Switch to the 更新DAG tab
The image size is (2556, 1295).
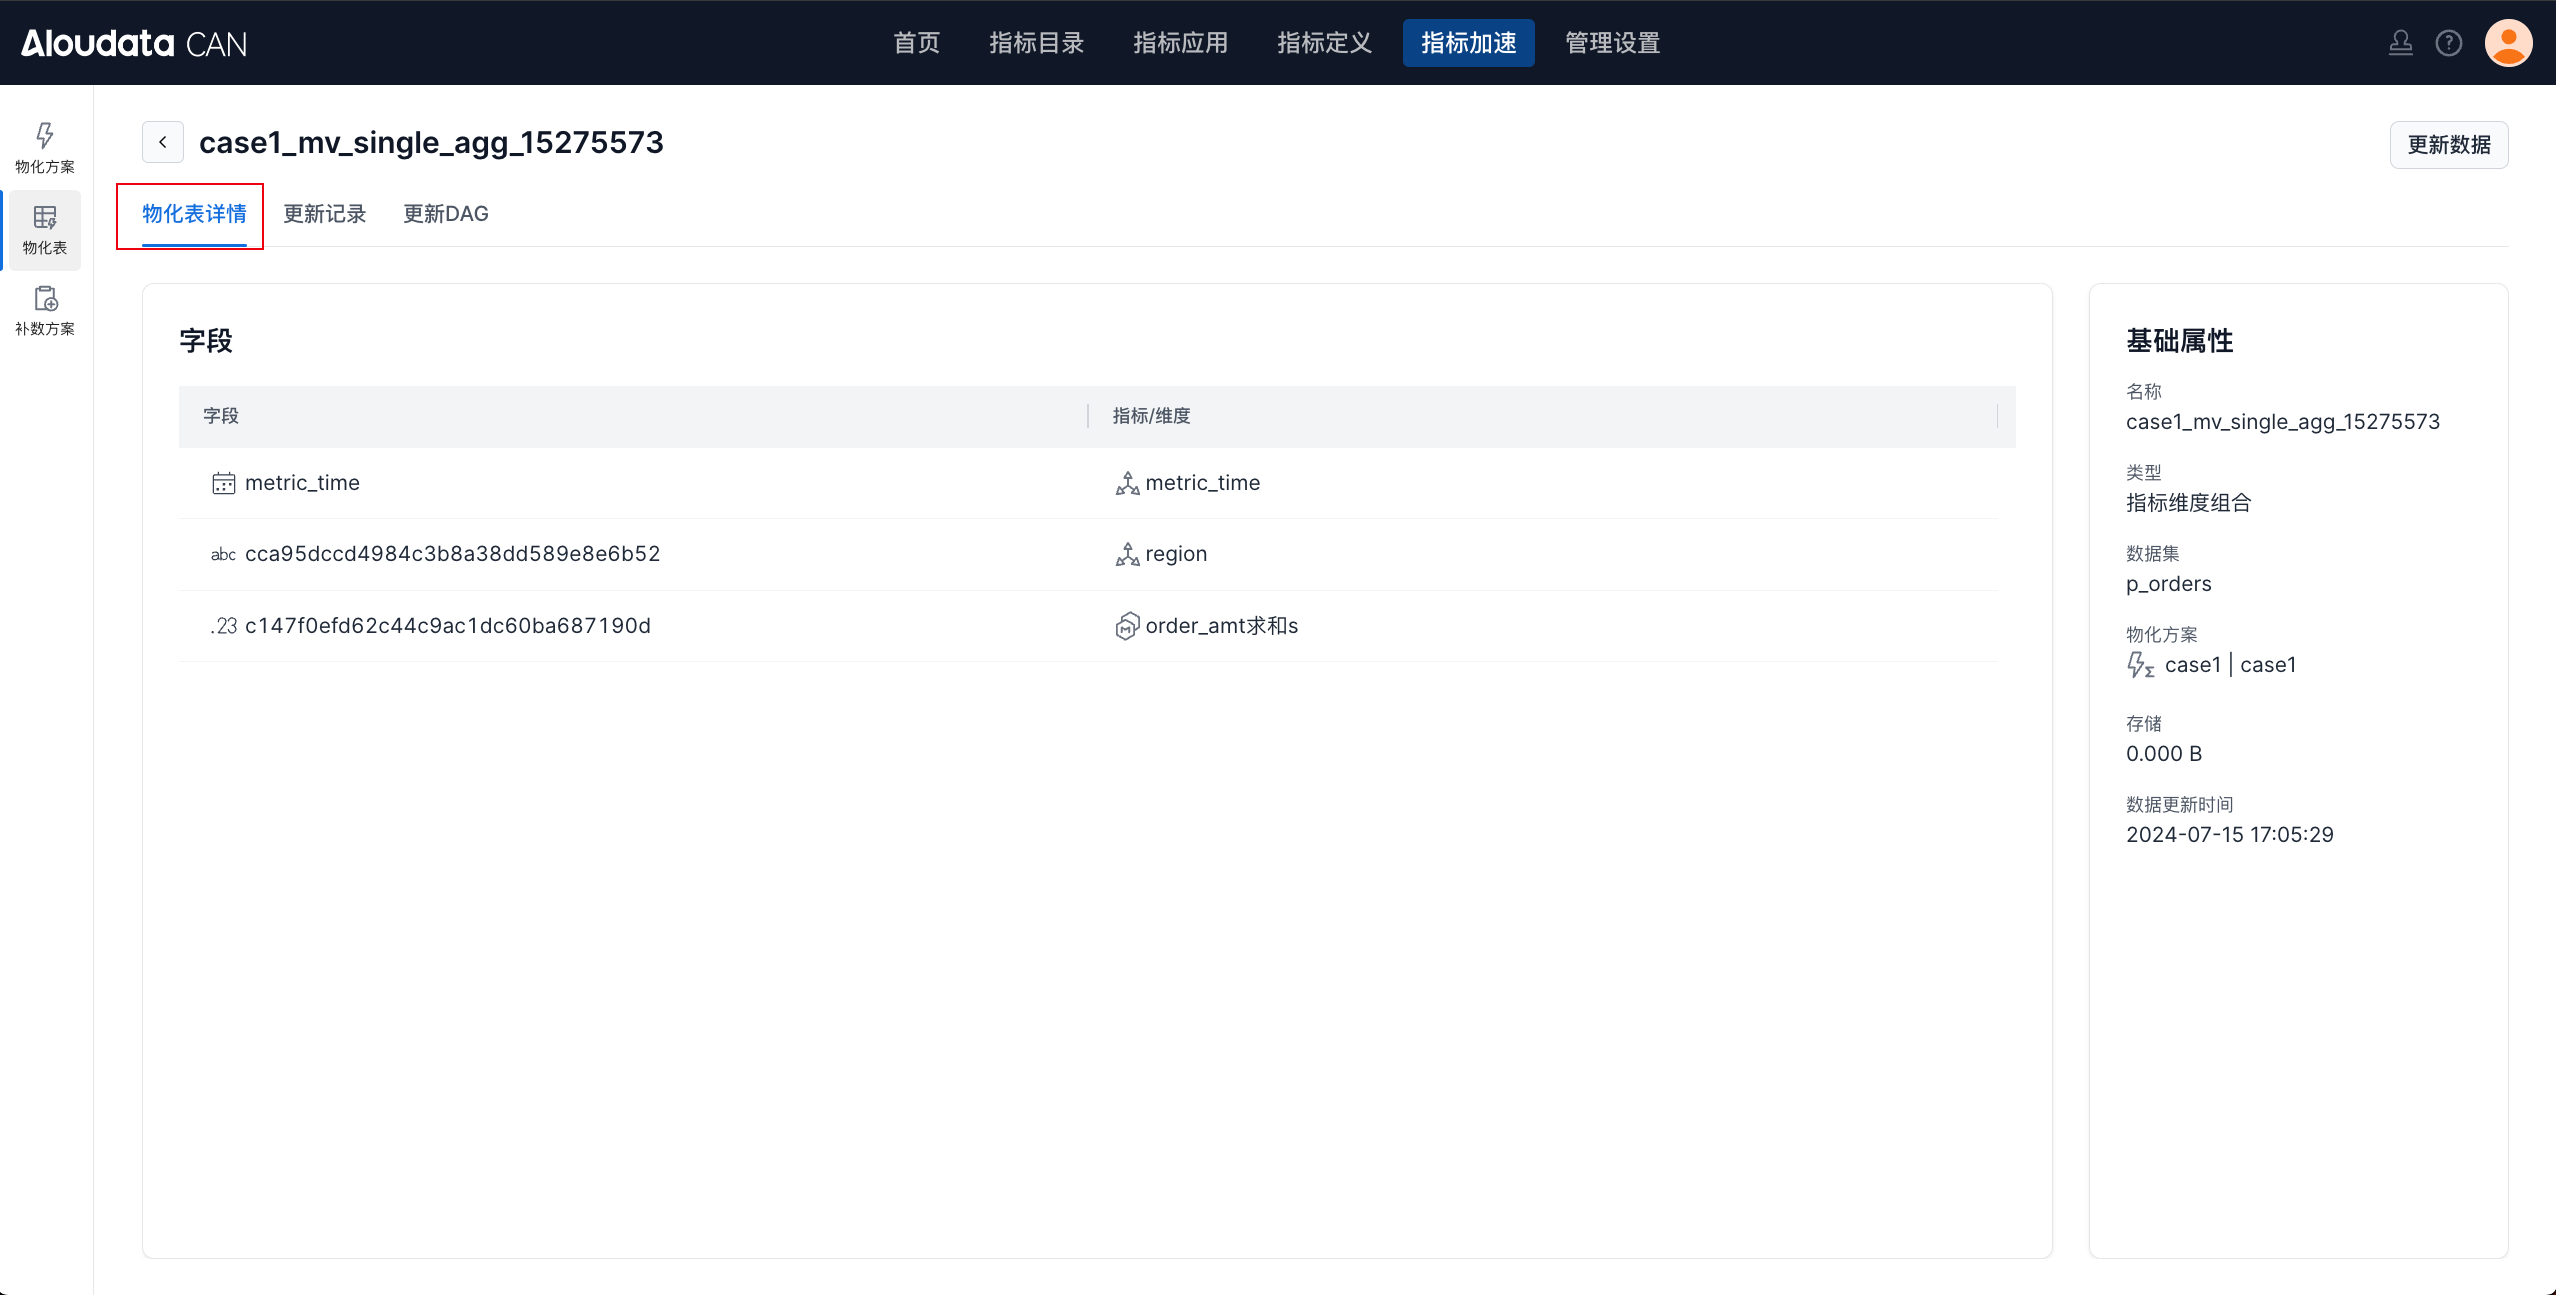tap(446, 214)
